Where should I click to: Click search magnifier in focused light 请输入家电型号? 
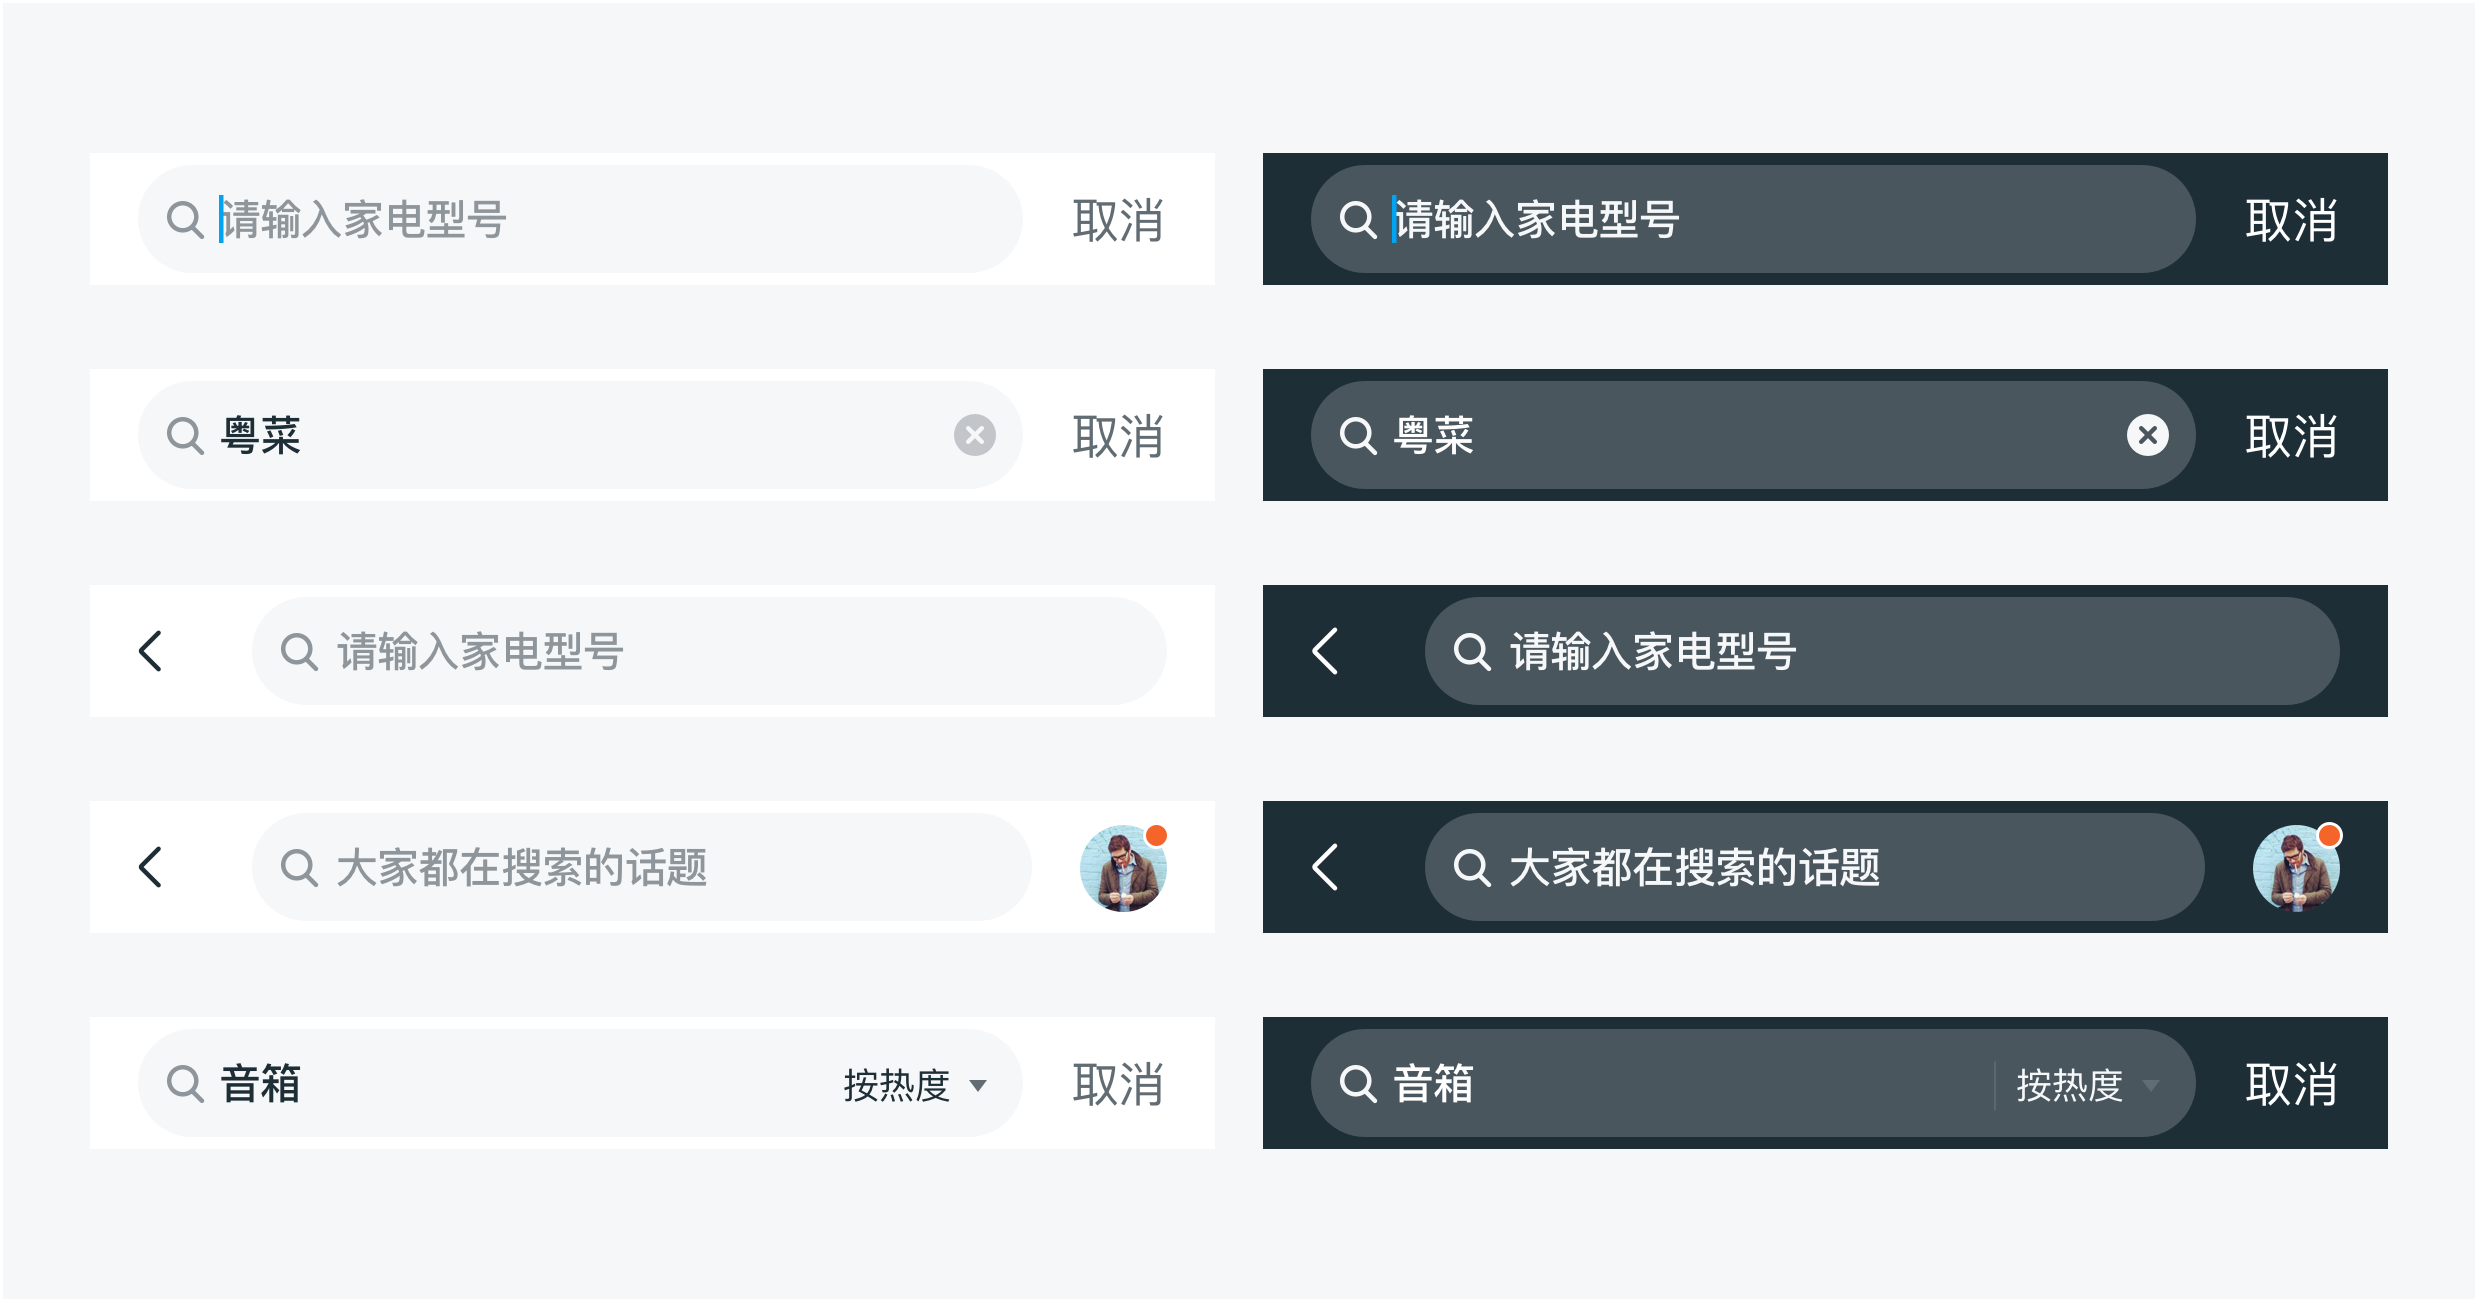coord(186,219)
